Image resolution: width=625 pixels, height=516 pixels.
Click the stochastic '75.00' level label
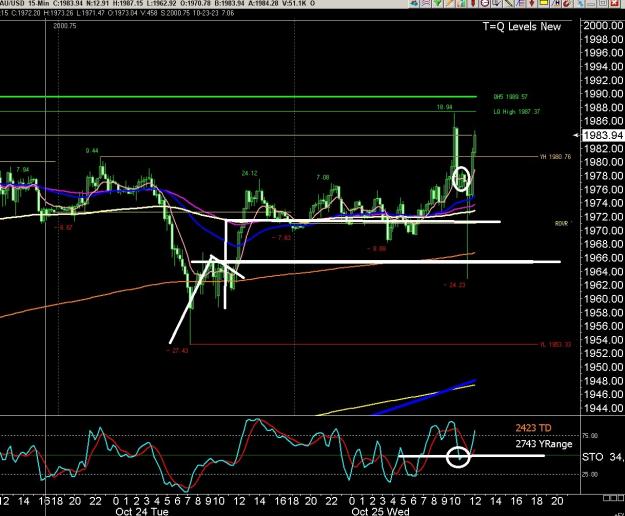tap(590, 436)
